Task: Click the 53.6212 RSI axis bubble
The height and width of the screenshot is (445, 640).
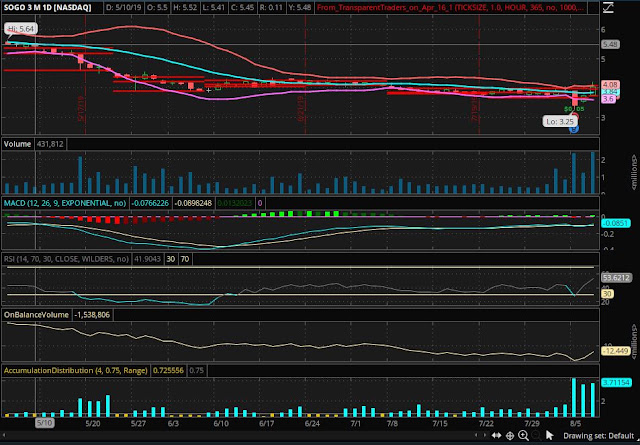Action: (x=617, y=278)
